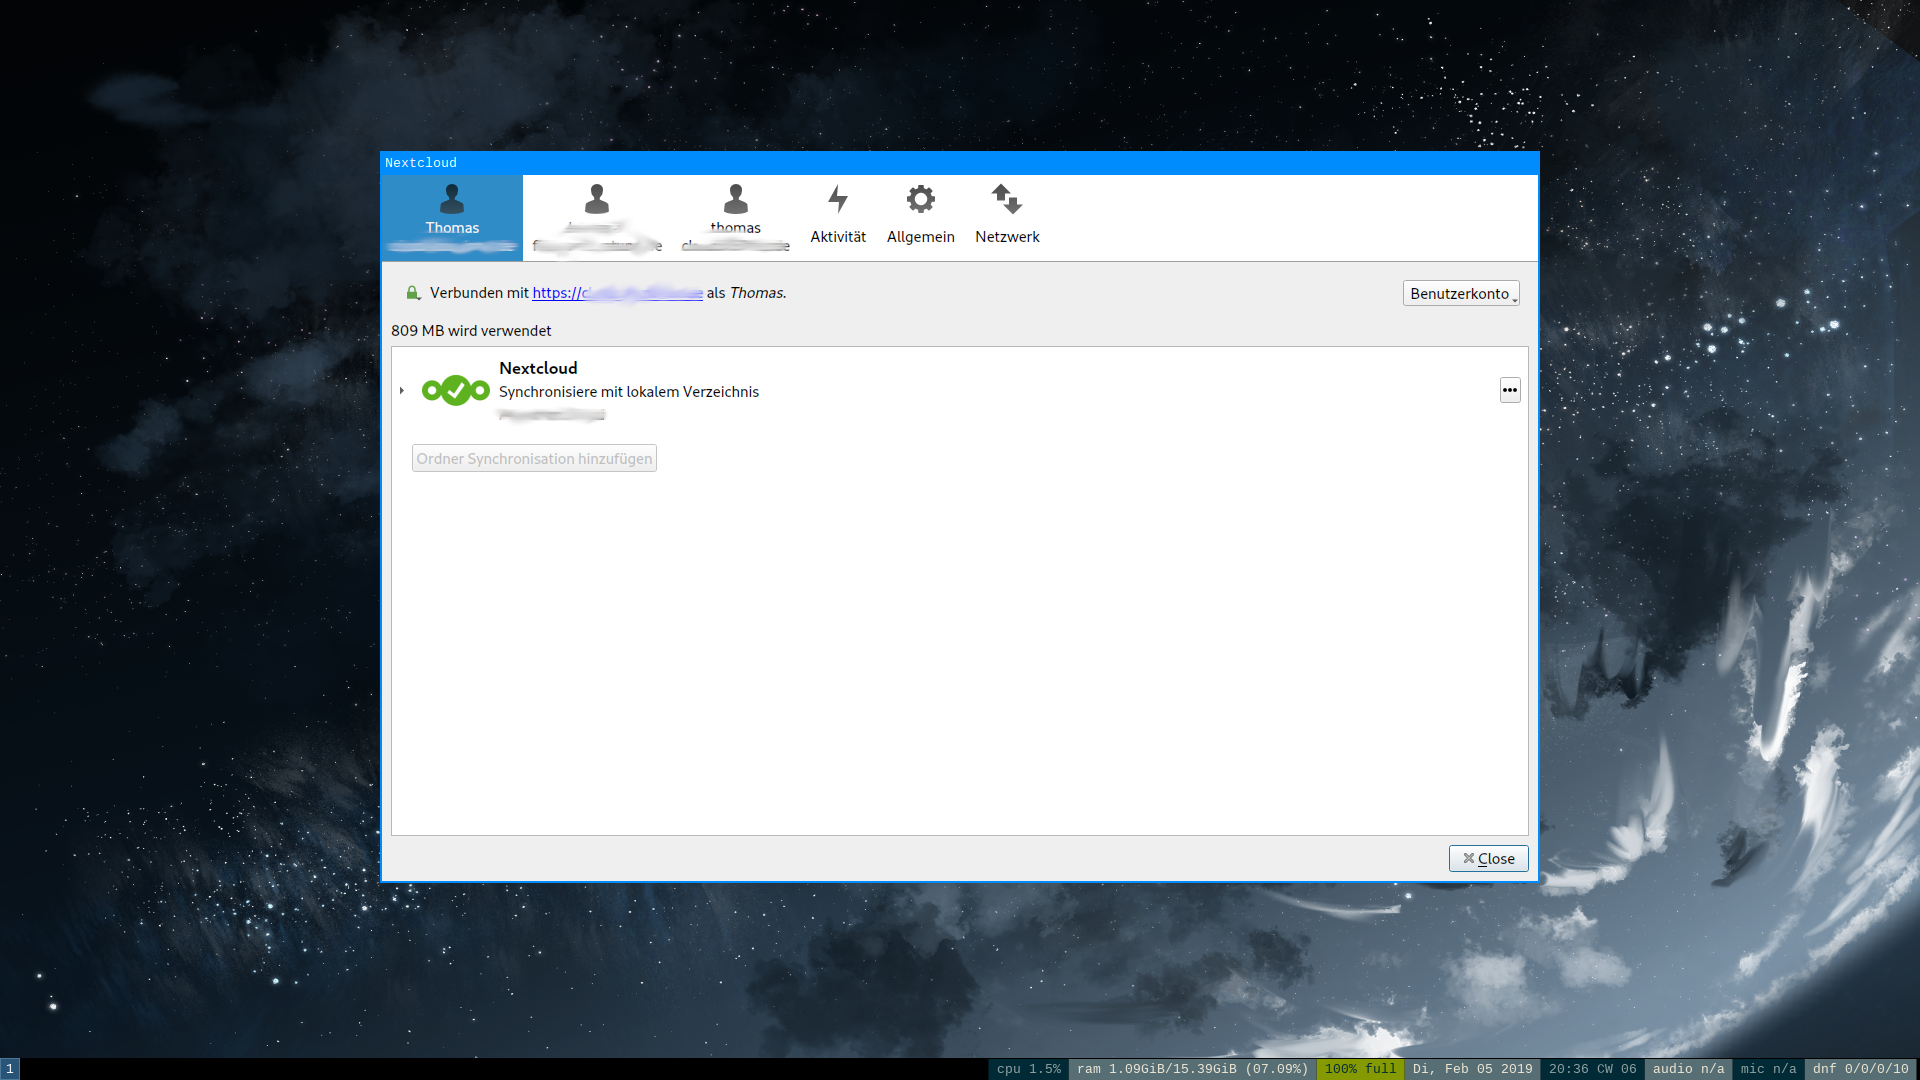Click '809 MB wird verwendet' usage text
1920x1080 pixels.
click(x=471, y=330)
